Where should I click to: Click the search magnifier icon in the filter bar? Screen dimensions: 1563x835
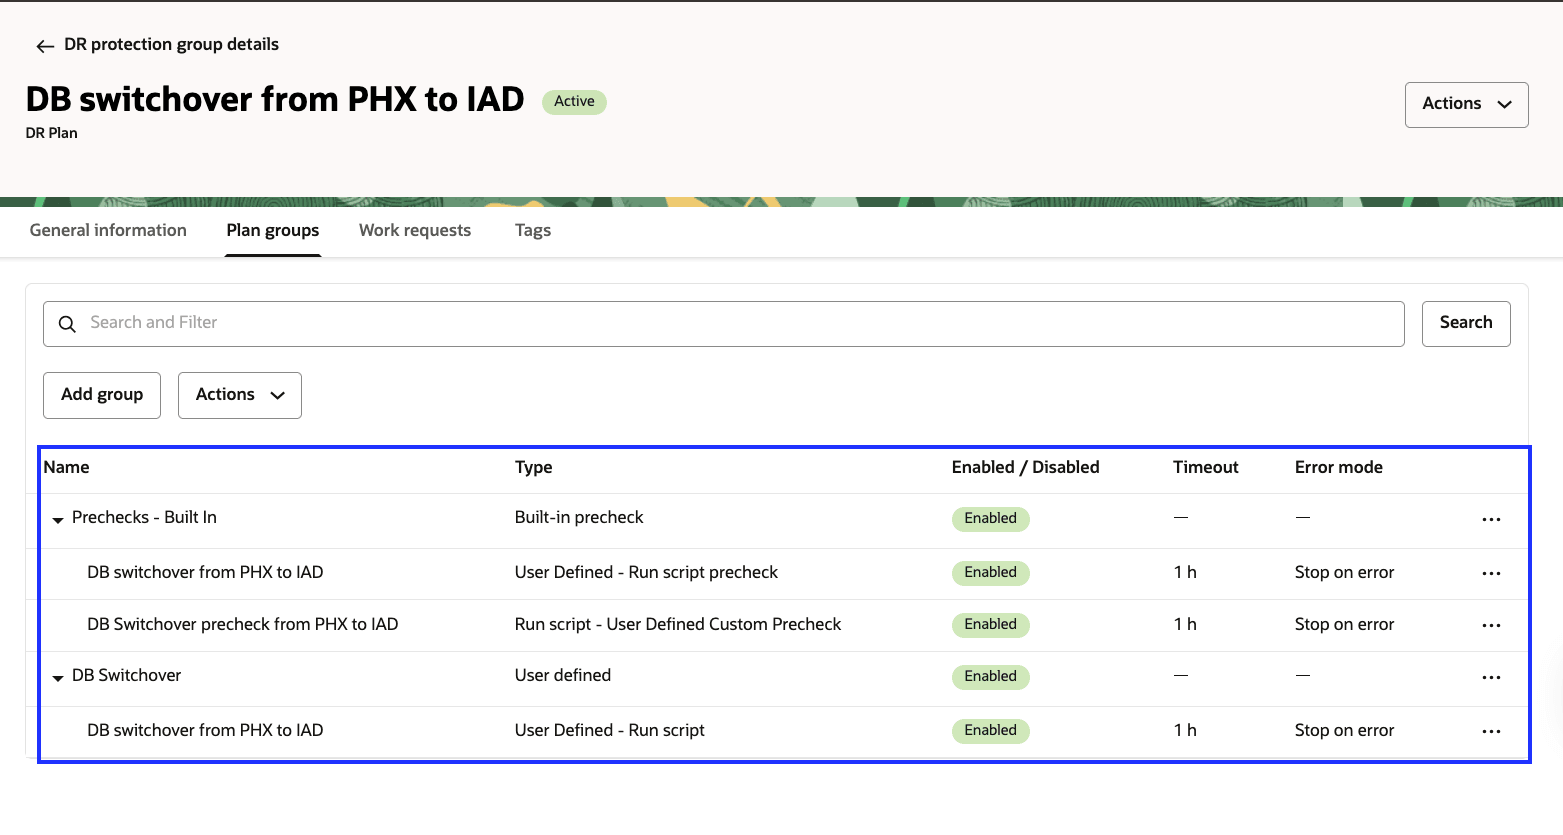(x=66, y=324)
